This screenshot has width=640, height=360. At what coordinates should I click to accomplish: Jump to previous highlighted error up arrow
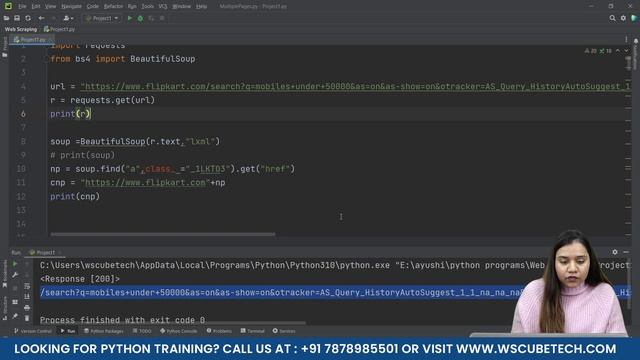coord(618,51)
